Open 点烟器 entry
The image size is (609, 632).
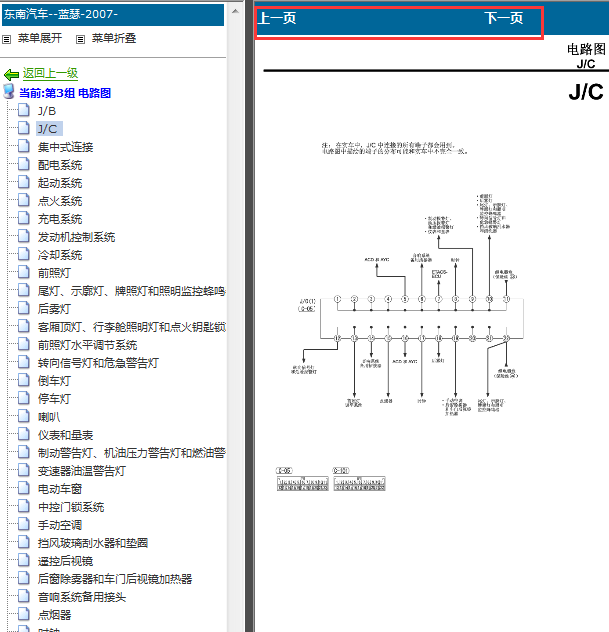(x=54, y=615)
